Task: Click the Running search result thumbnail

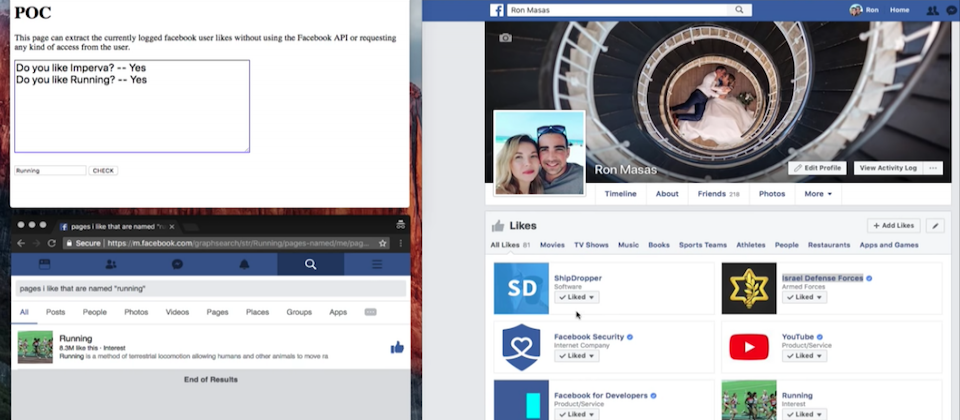Action: (35, 347)
